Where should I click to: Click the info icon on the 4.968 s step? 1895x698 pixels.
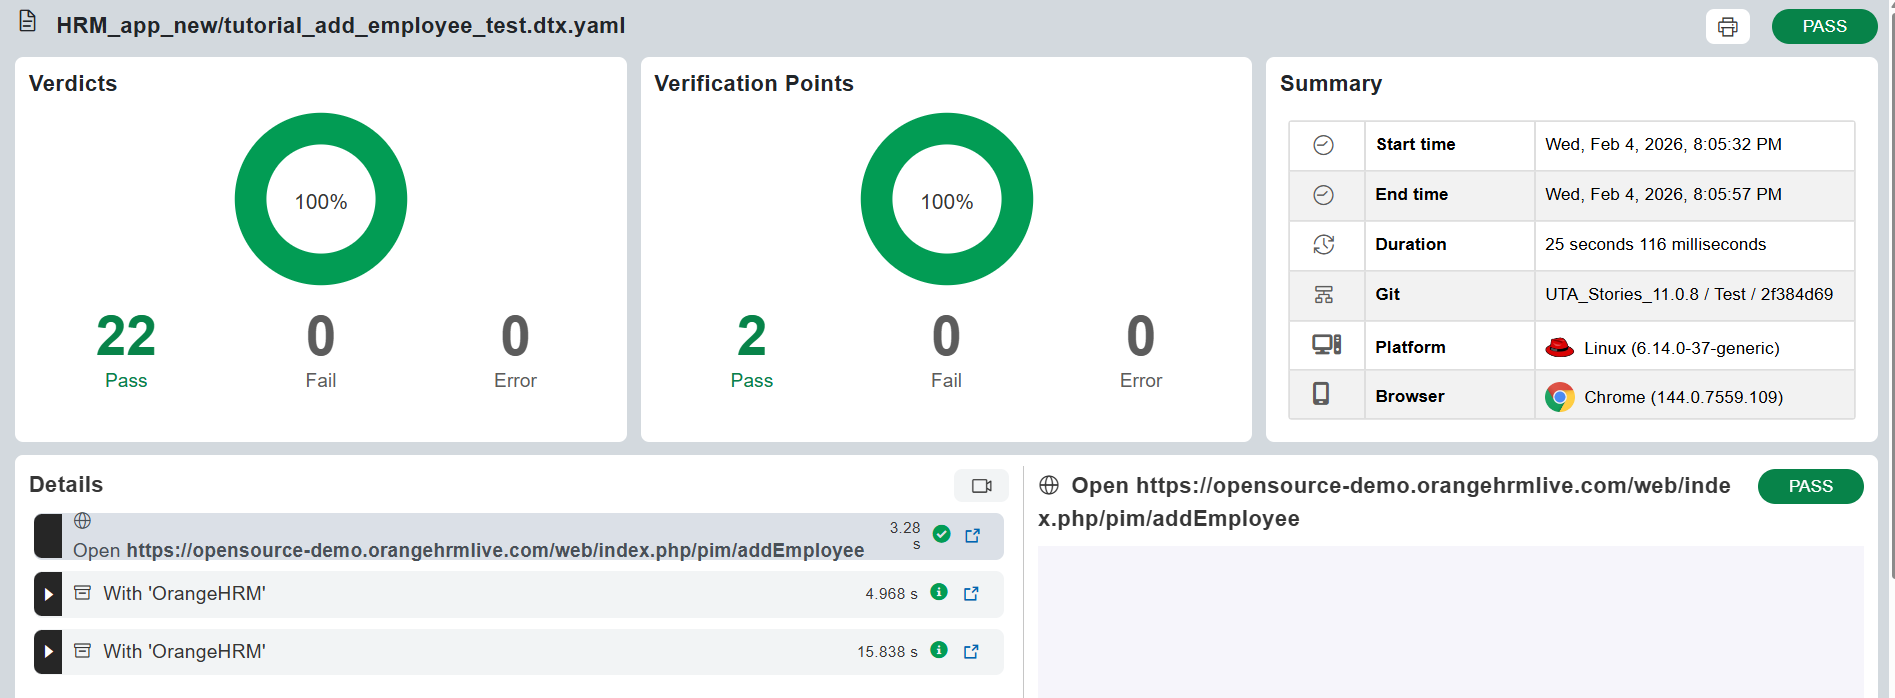[939, 592]
